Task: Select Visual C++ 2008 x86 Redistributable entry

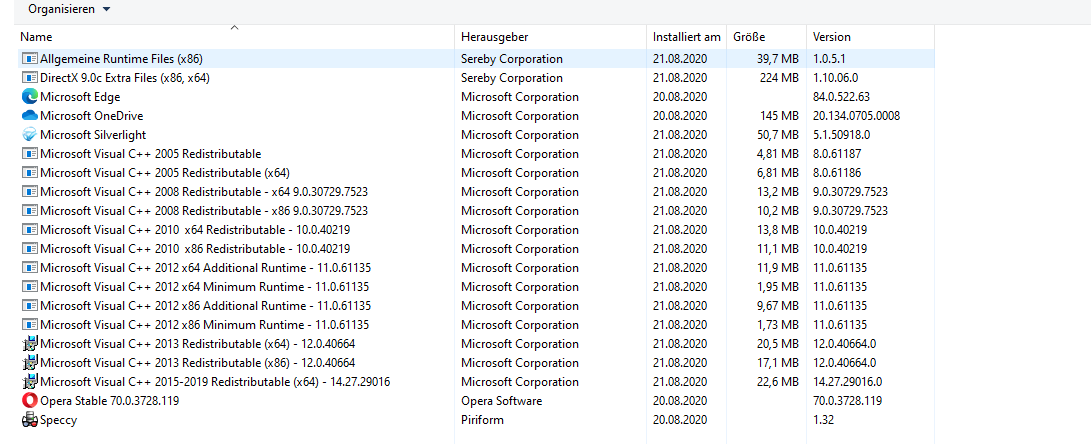Action: 204,211
